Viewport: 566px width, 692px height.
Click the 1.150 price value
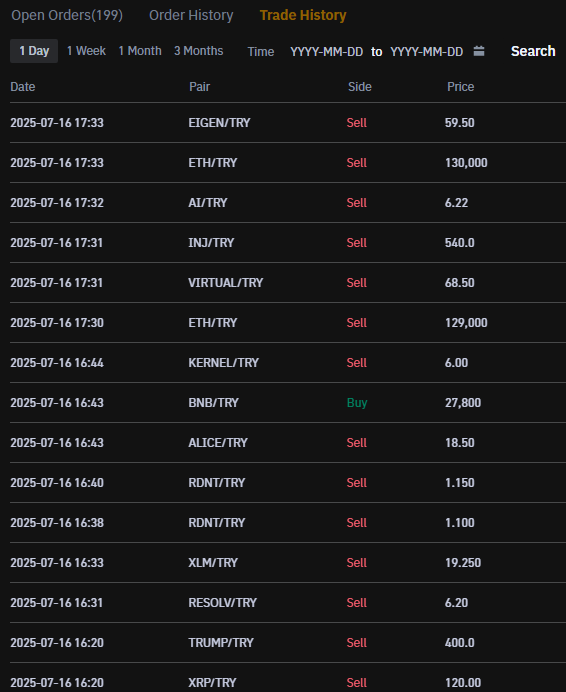pyautogui.click(x=460, y=483)
